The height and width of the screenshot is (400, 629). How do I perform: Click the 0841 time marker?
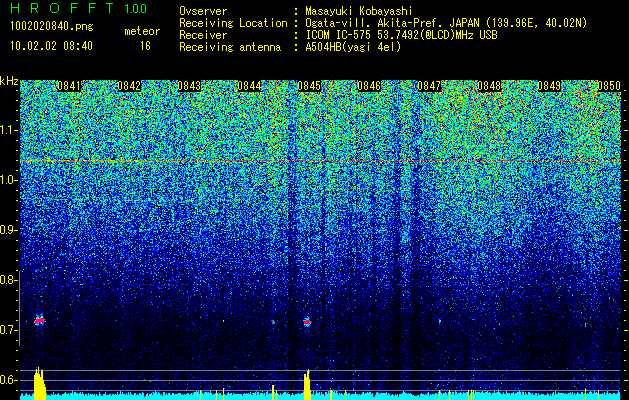point(69,86)
